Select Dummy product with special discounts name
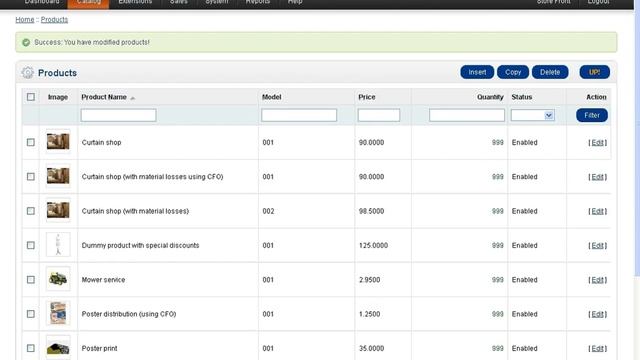640x360 pixels. click(140, 245)
